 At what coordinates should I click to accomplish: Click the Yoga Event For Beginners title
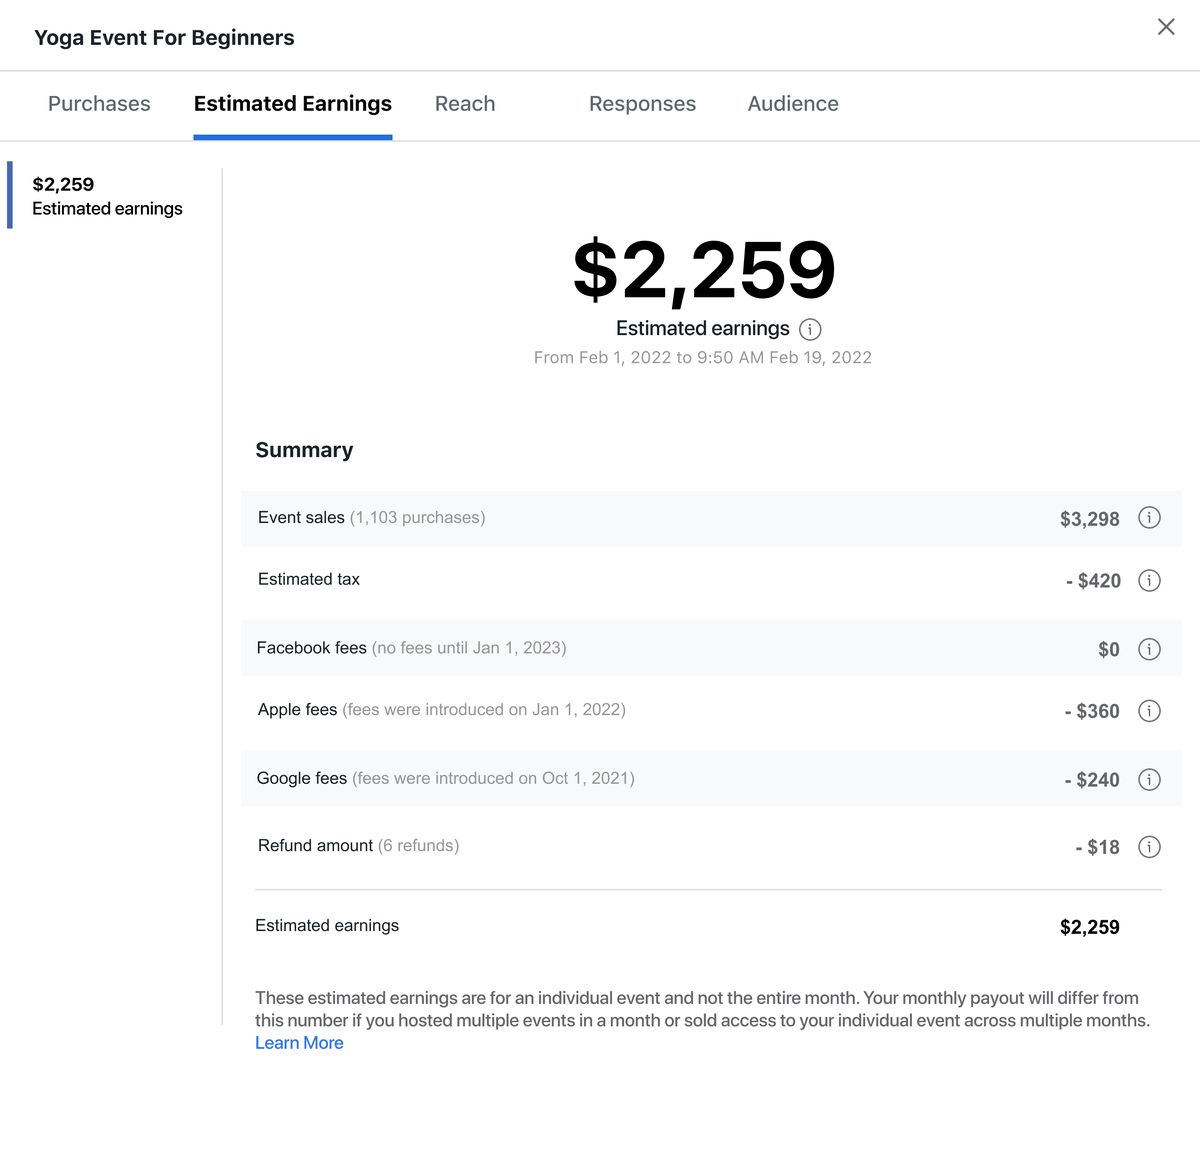click(164, 38)
